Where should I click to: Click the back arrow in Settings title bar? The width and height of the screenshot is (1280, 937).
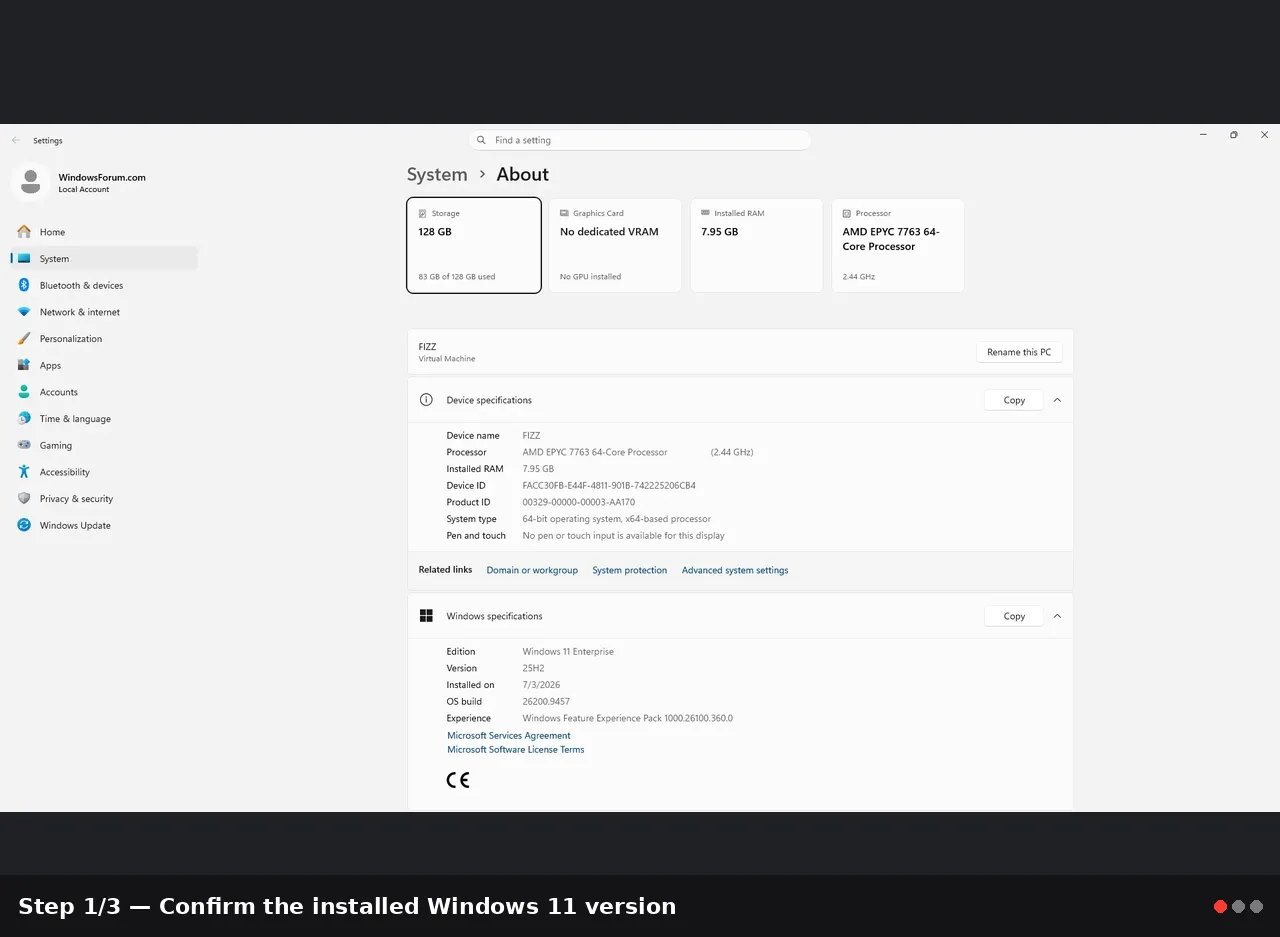pos(15,141)
